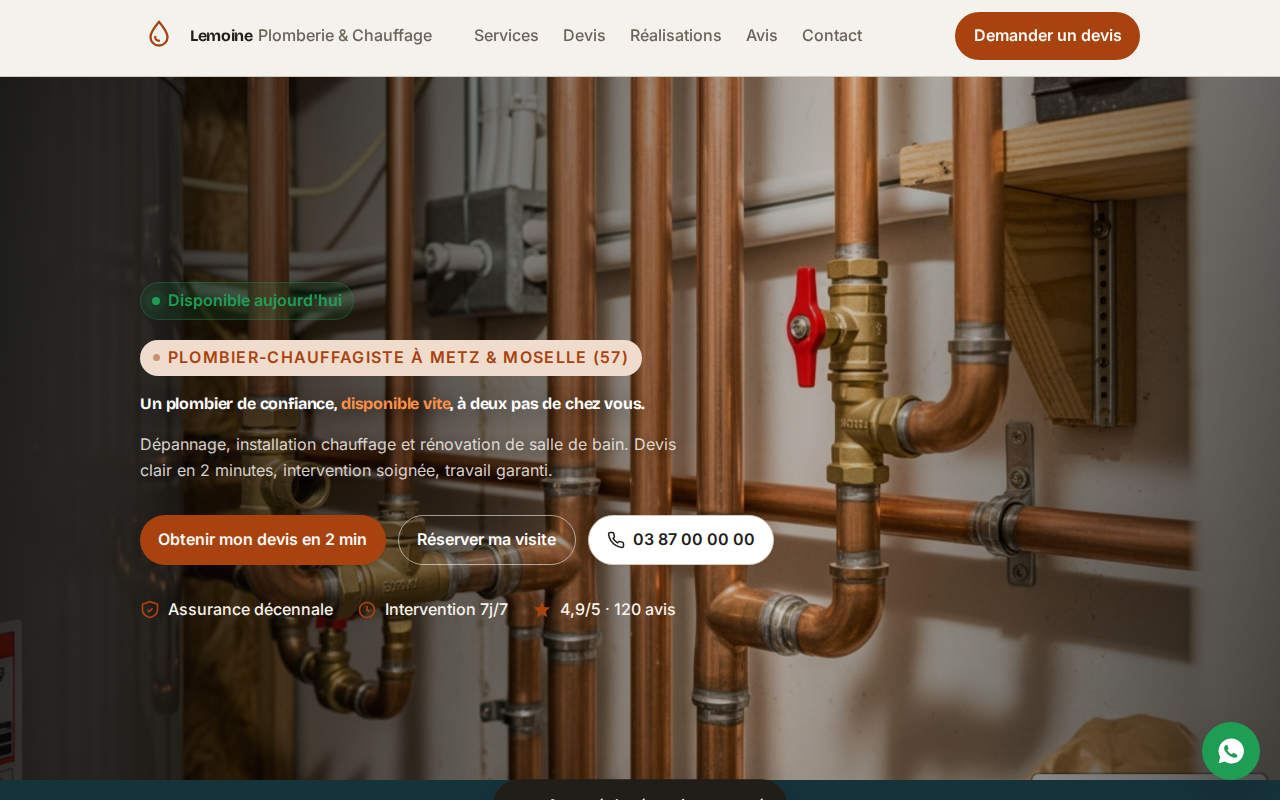Image resolution: width=1280 pixels, height=800 pixels.
Task: Click the clock icon for Intervention 7j/7
Action: click(x=367, y=610)
